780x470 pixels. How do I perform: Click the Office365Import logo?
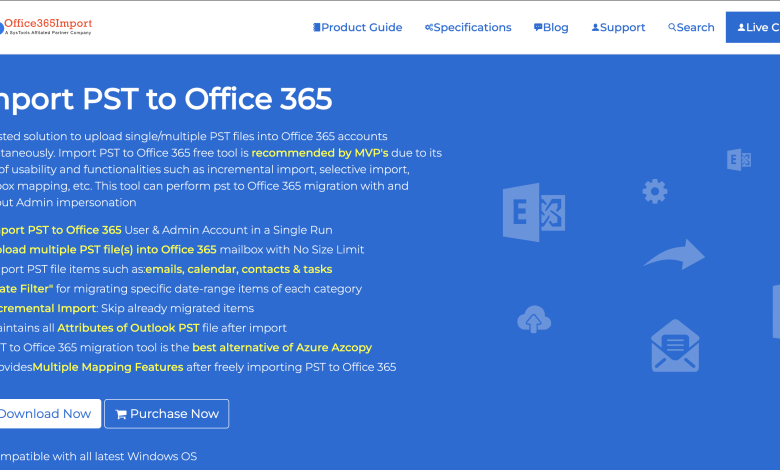pyautogui.click(x=46, y=26)
